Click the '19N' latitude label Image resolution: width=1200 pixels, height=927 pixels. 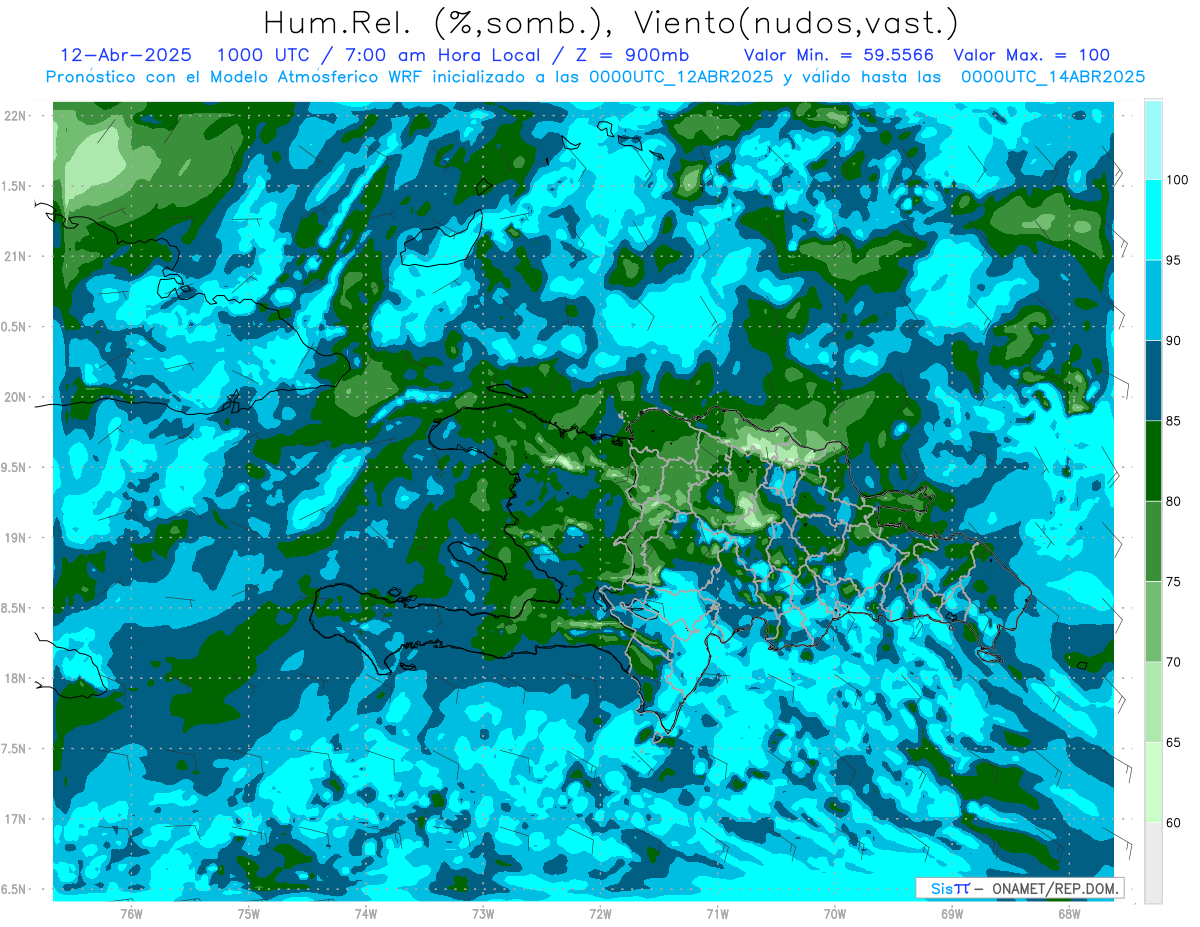(x=17, y=538)
